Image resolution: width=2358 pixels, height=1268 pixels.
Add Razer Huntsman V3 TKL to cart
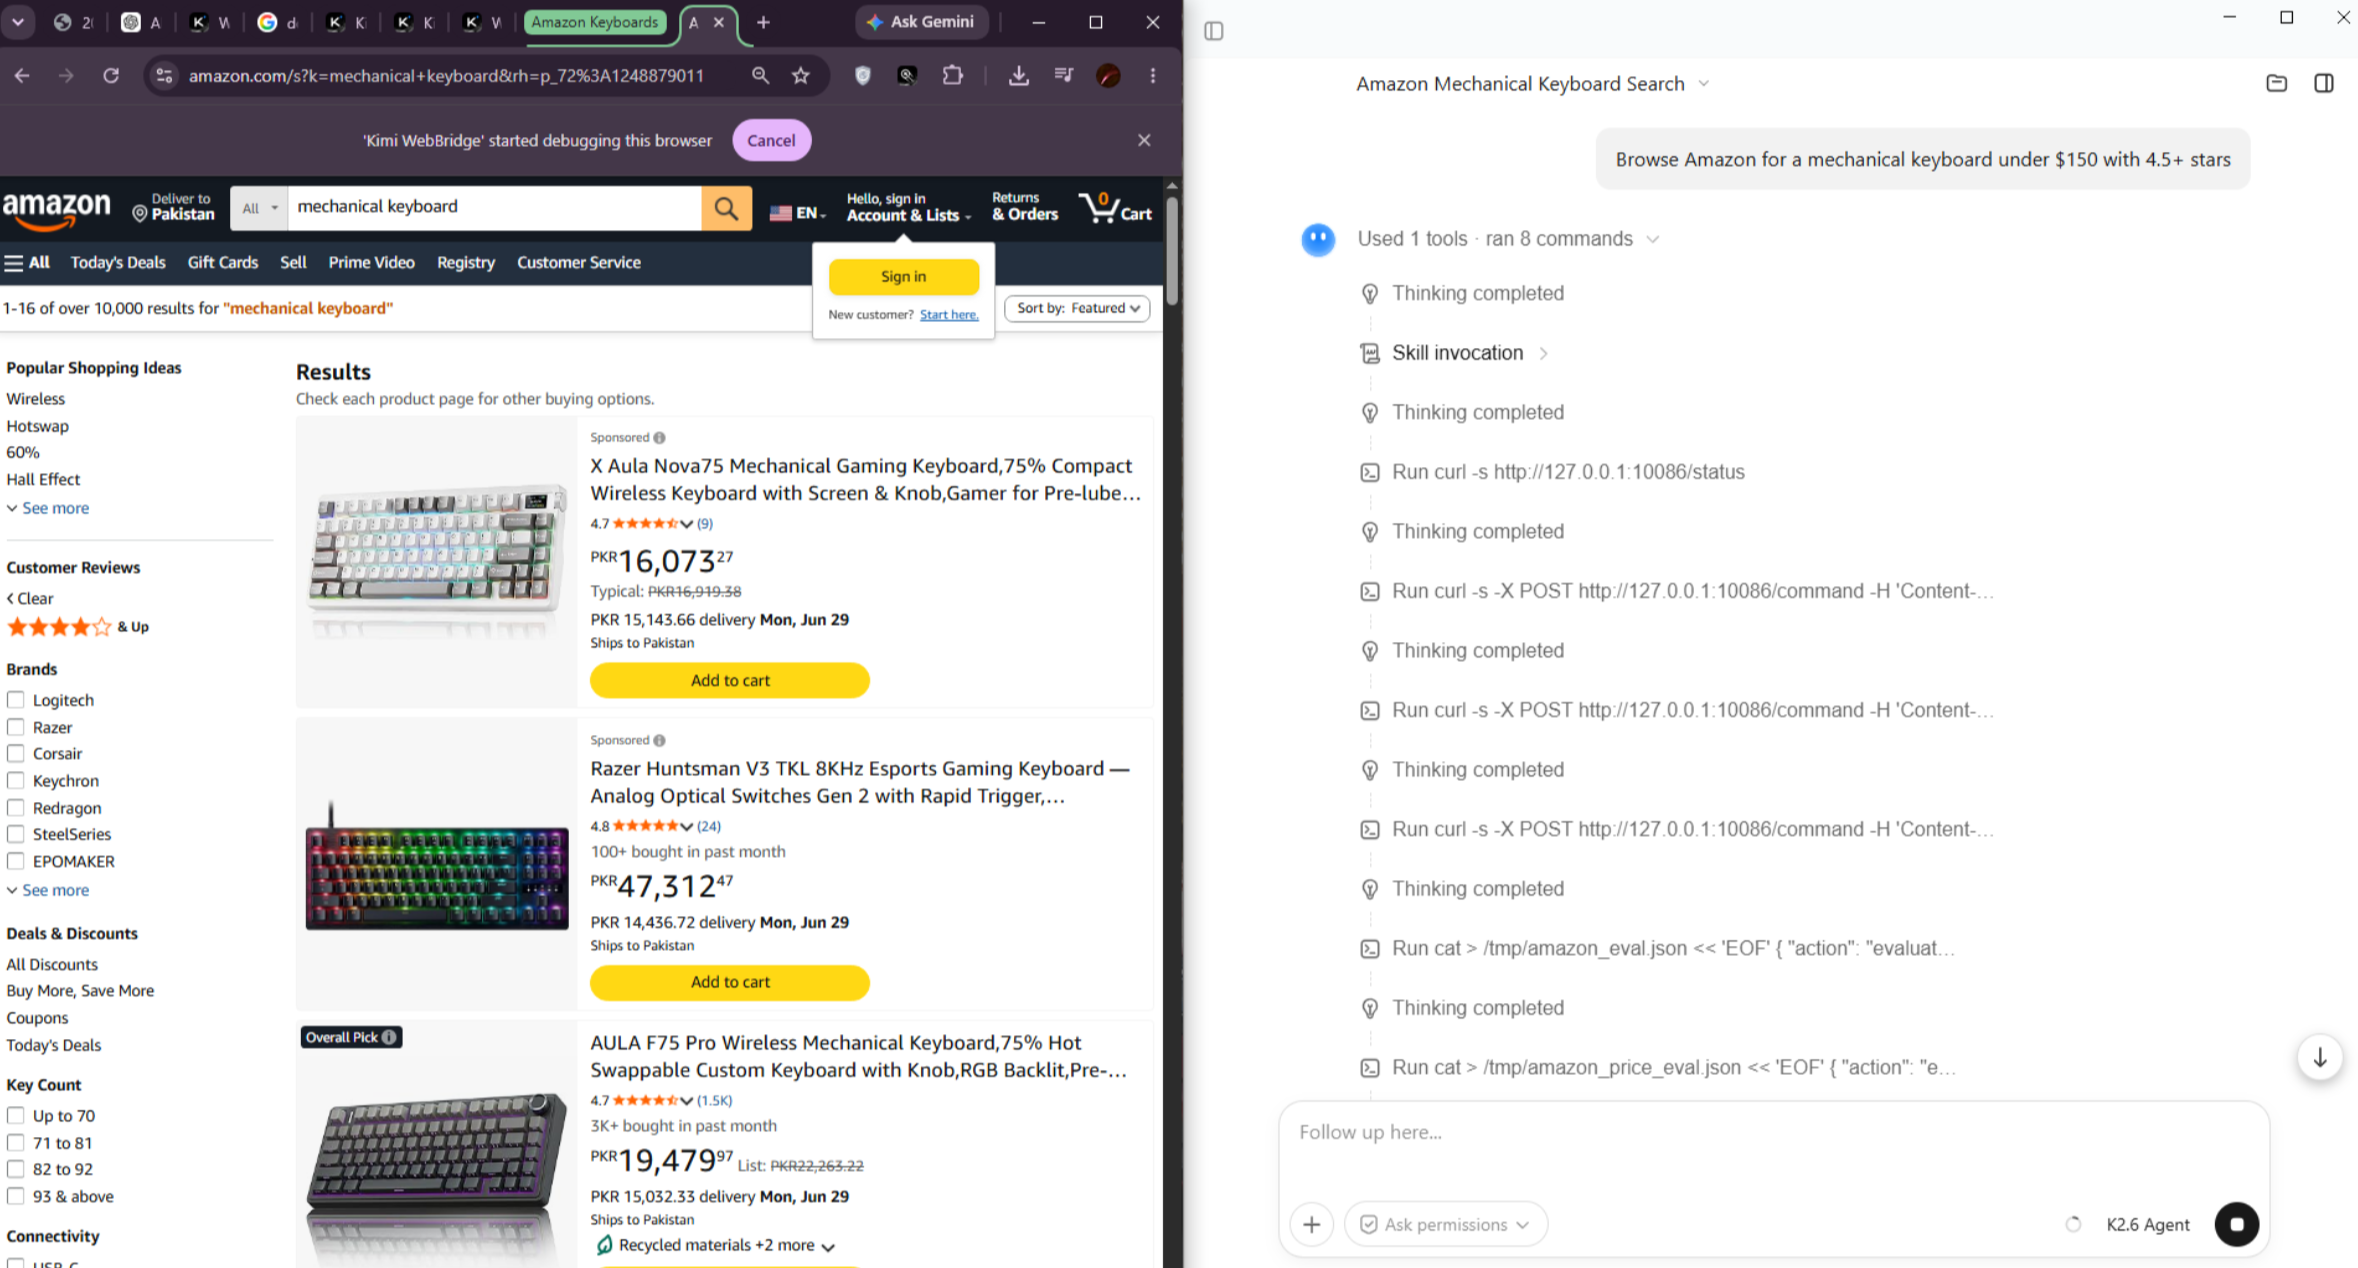pyautogui.click(x=730, y=982)
